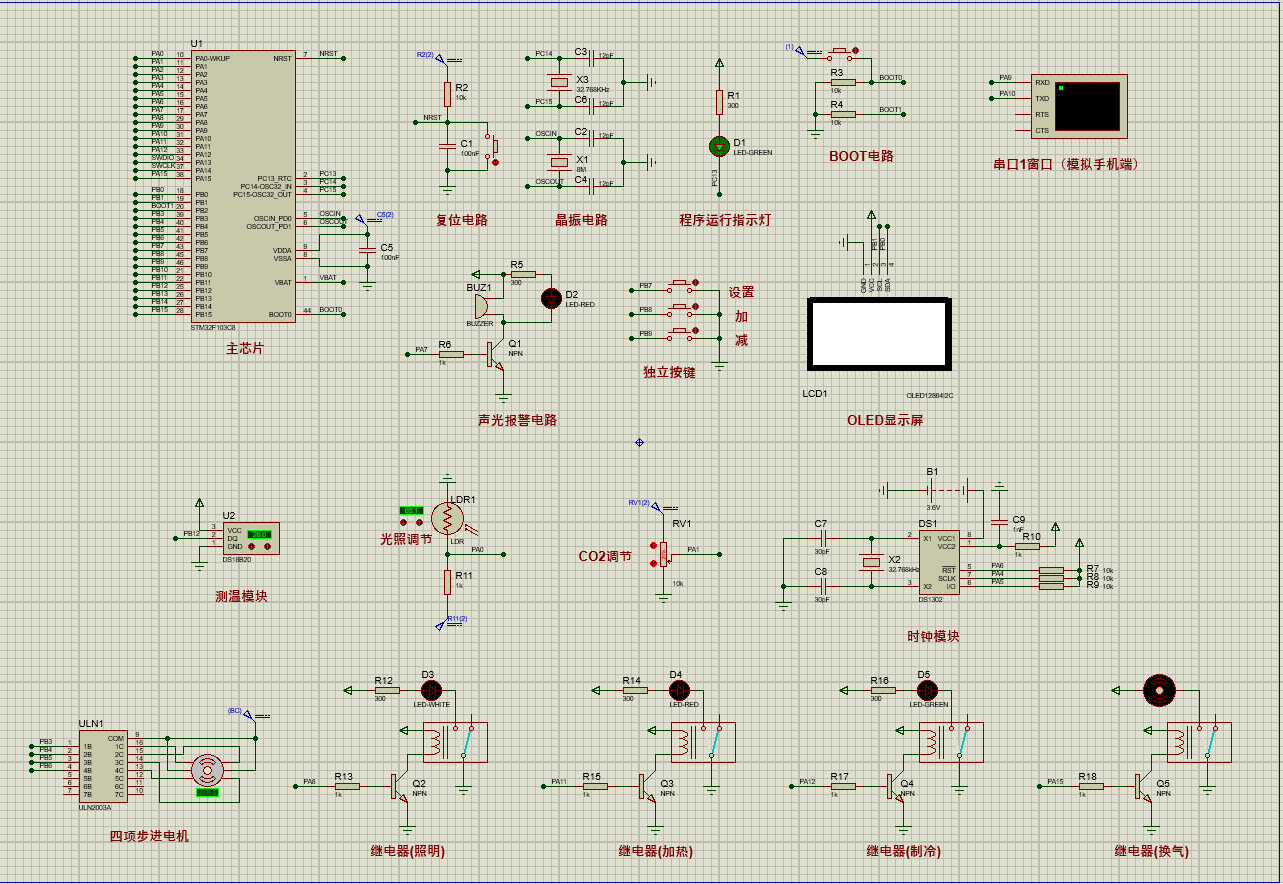Click the 串口1窗口（模拟手机端） label
Viewport: 1283px width, 884px height.
(1065, 165)
